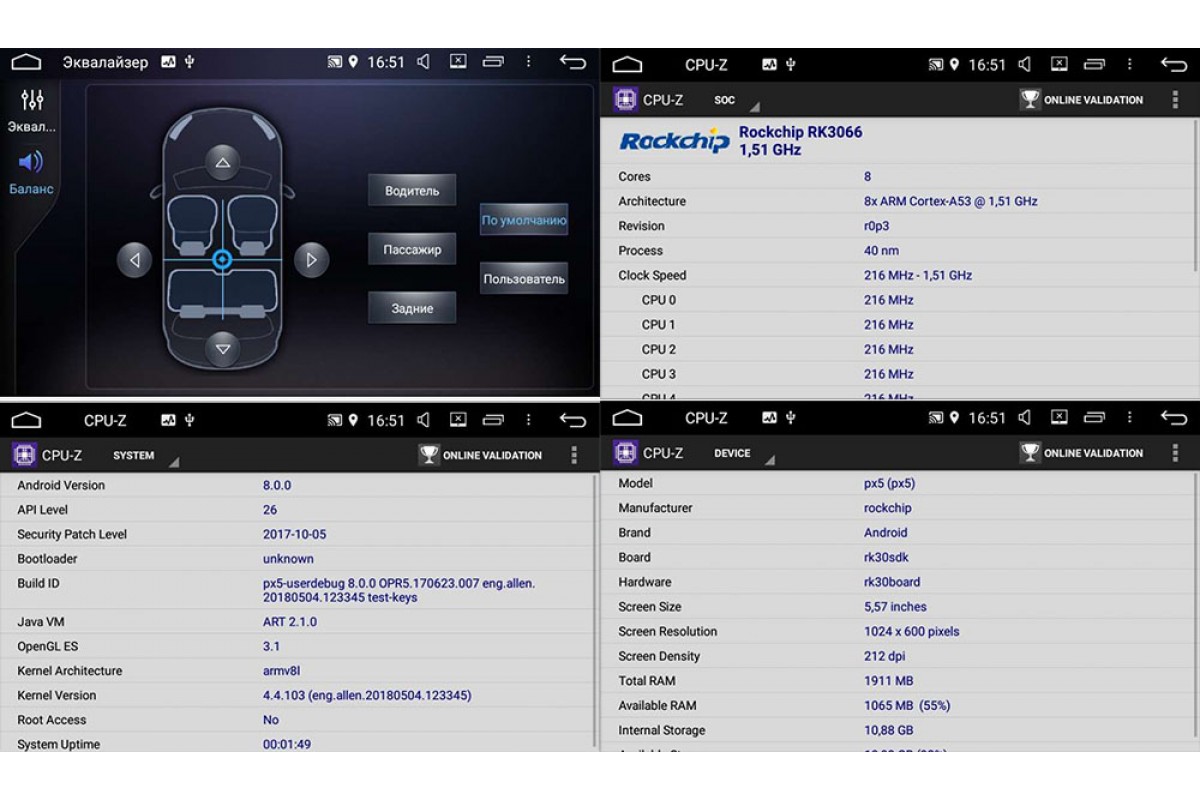Viewport: 1200px width, 800px height.
Task: Switch to the Эквал... equalizer tab in the sidebar
Action: [x=32, y=111]
